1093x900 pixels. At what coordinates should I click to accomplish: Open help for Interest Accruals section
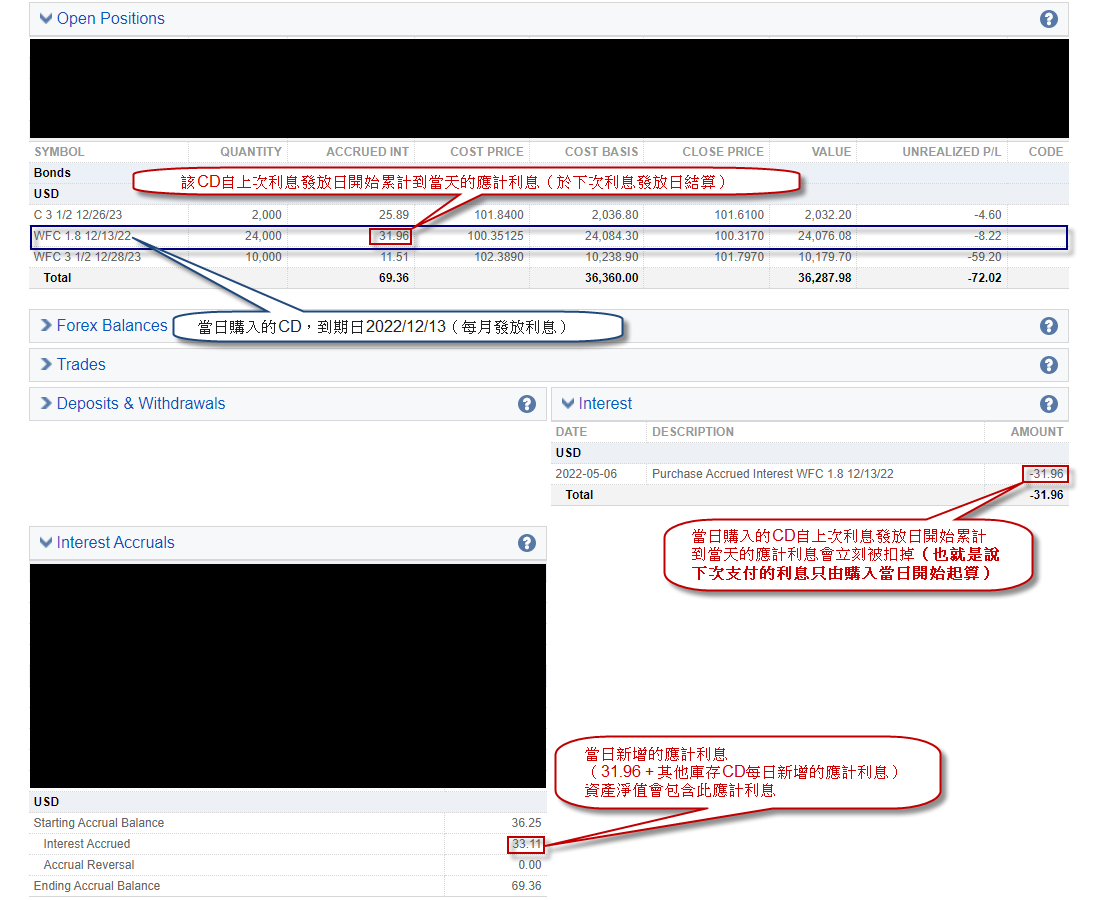(527, 544)
